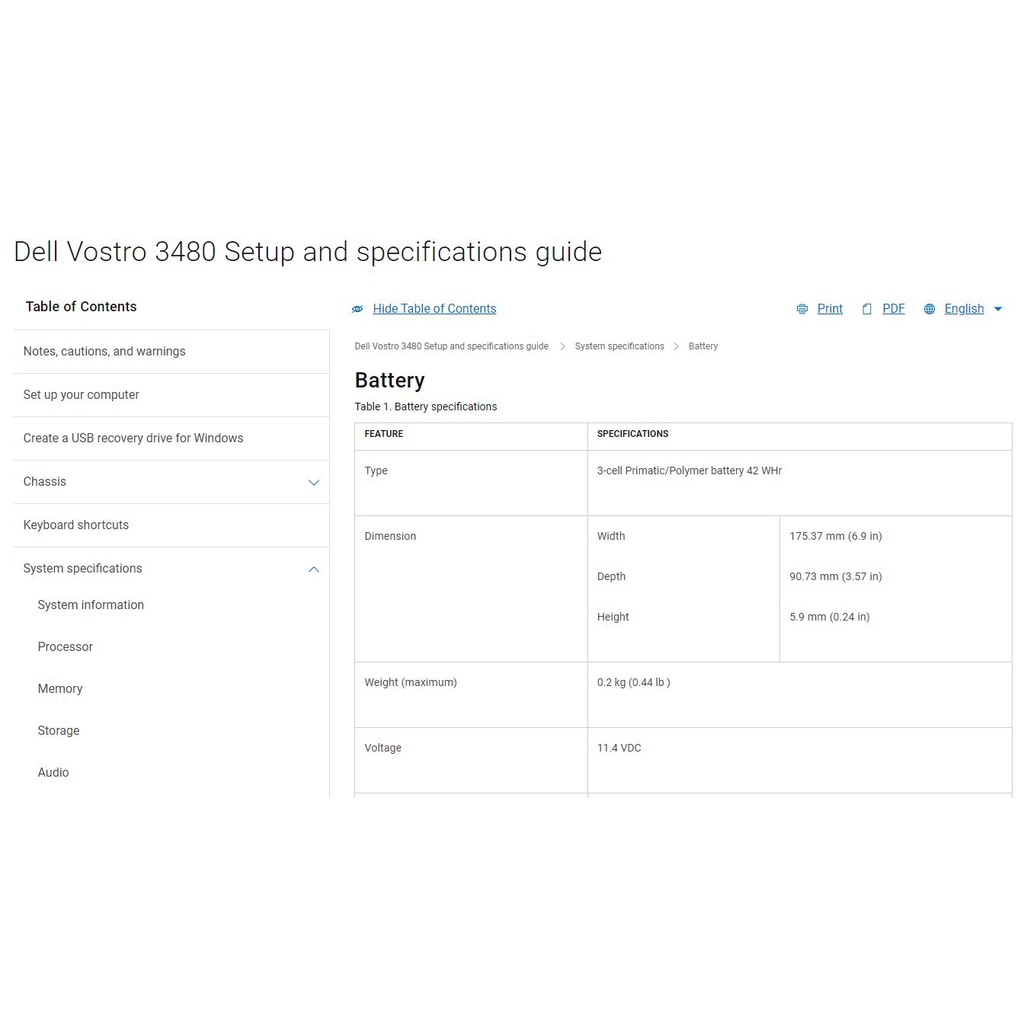Select the Processor subsection
The height and width of the screenshot is (1024, 1024).
pyautogui.click(x=65, y=647)
